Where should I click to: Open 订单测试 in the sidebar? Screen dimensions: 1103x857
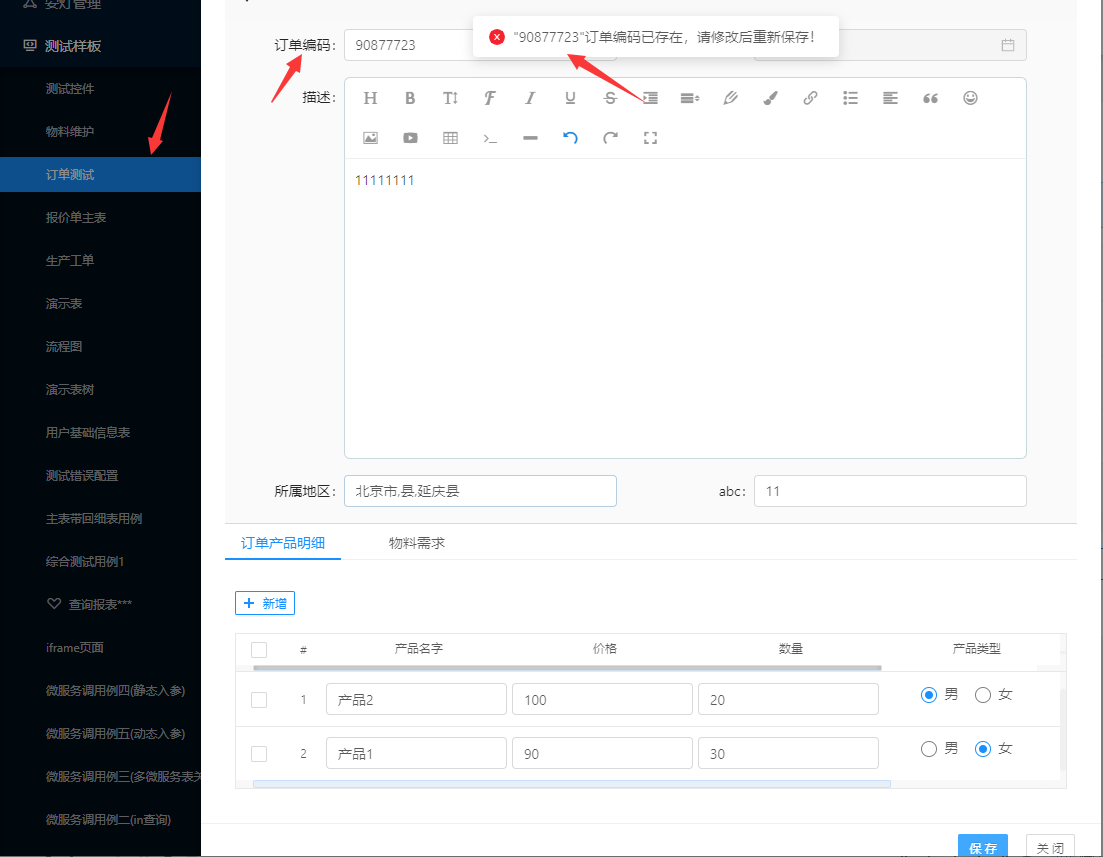point(101,174)
